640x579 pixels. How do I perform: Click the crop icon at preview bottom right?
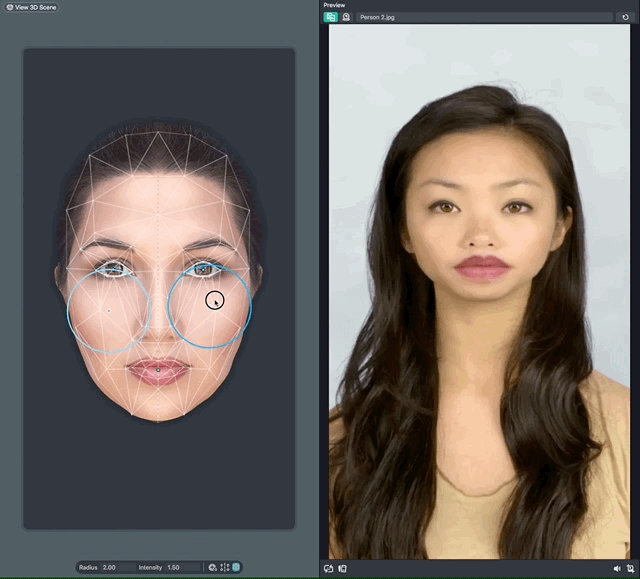pos(630,568)
